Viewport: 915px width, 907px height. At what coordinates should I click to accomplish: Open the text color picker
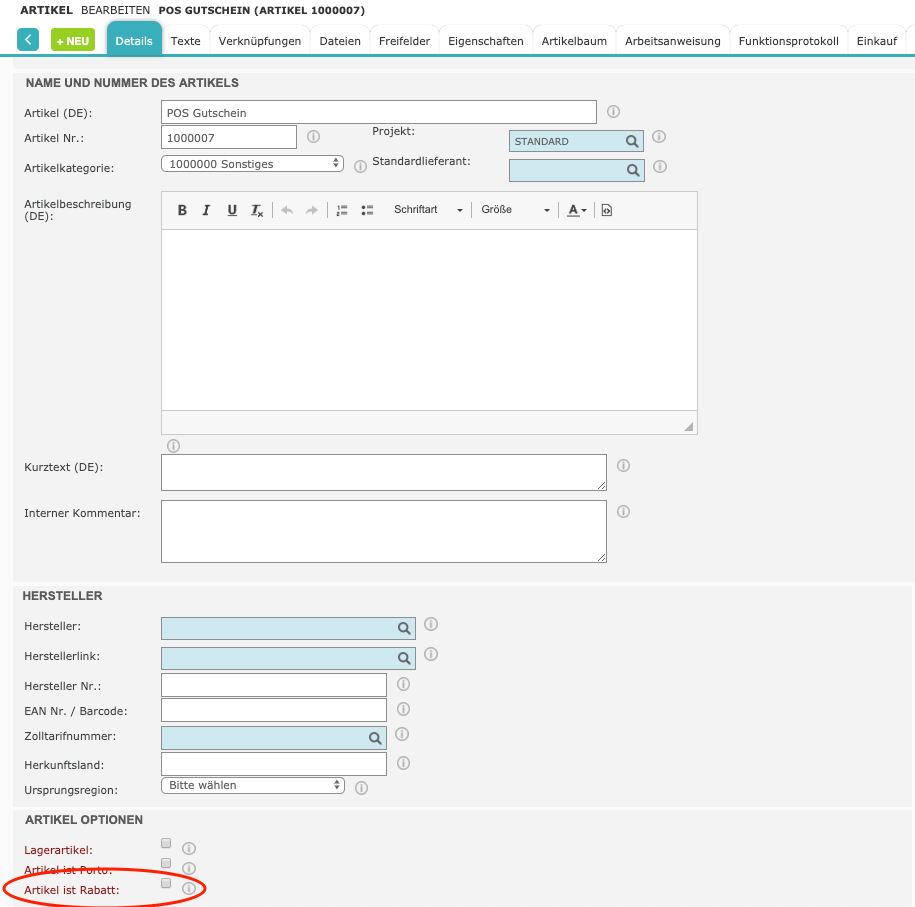[x=576, y=210]
